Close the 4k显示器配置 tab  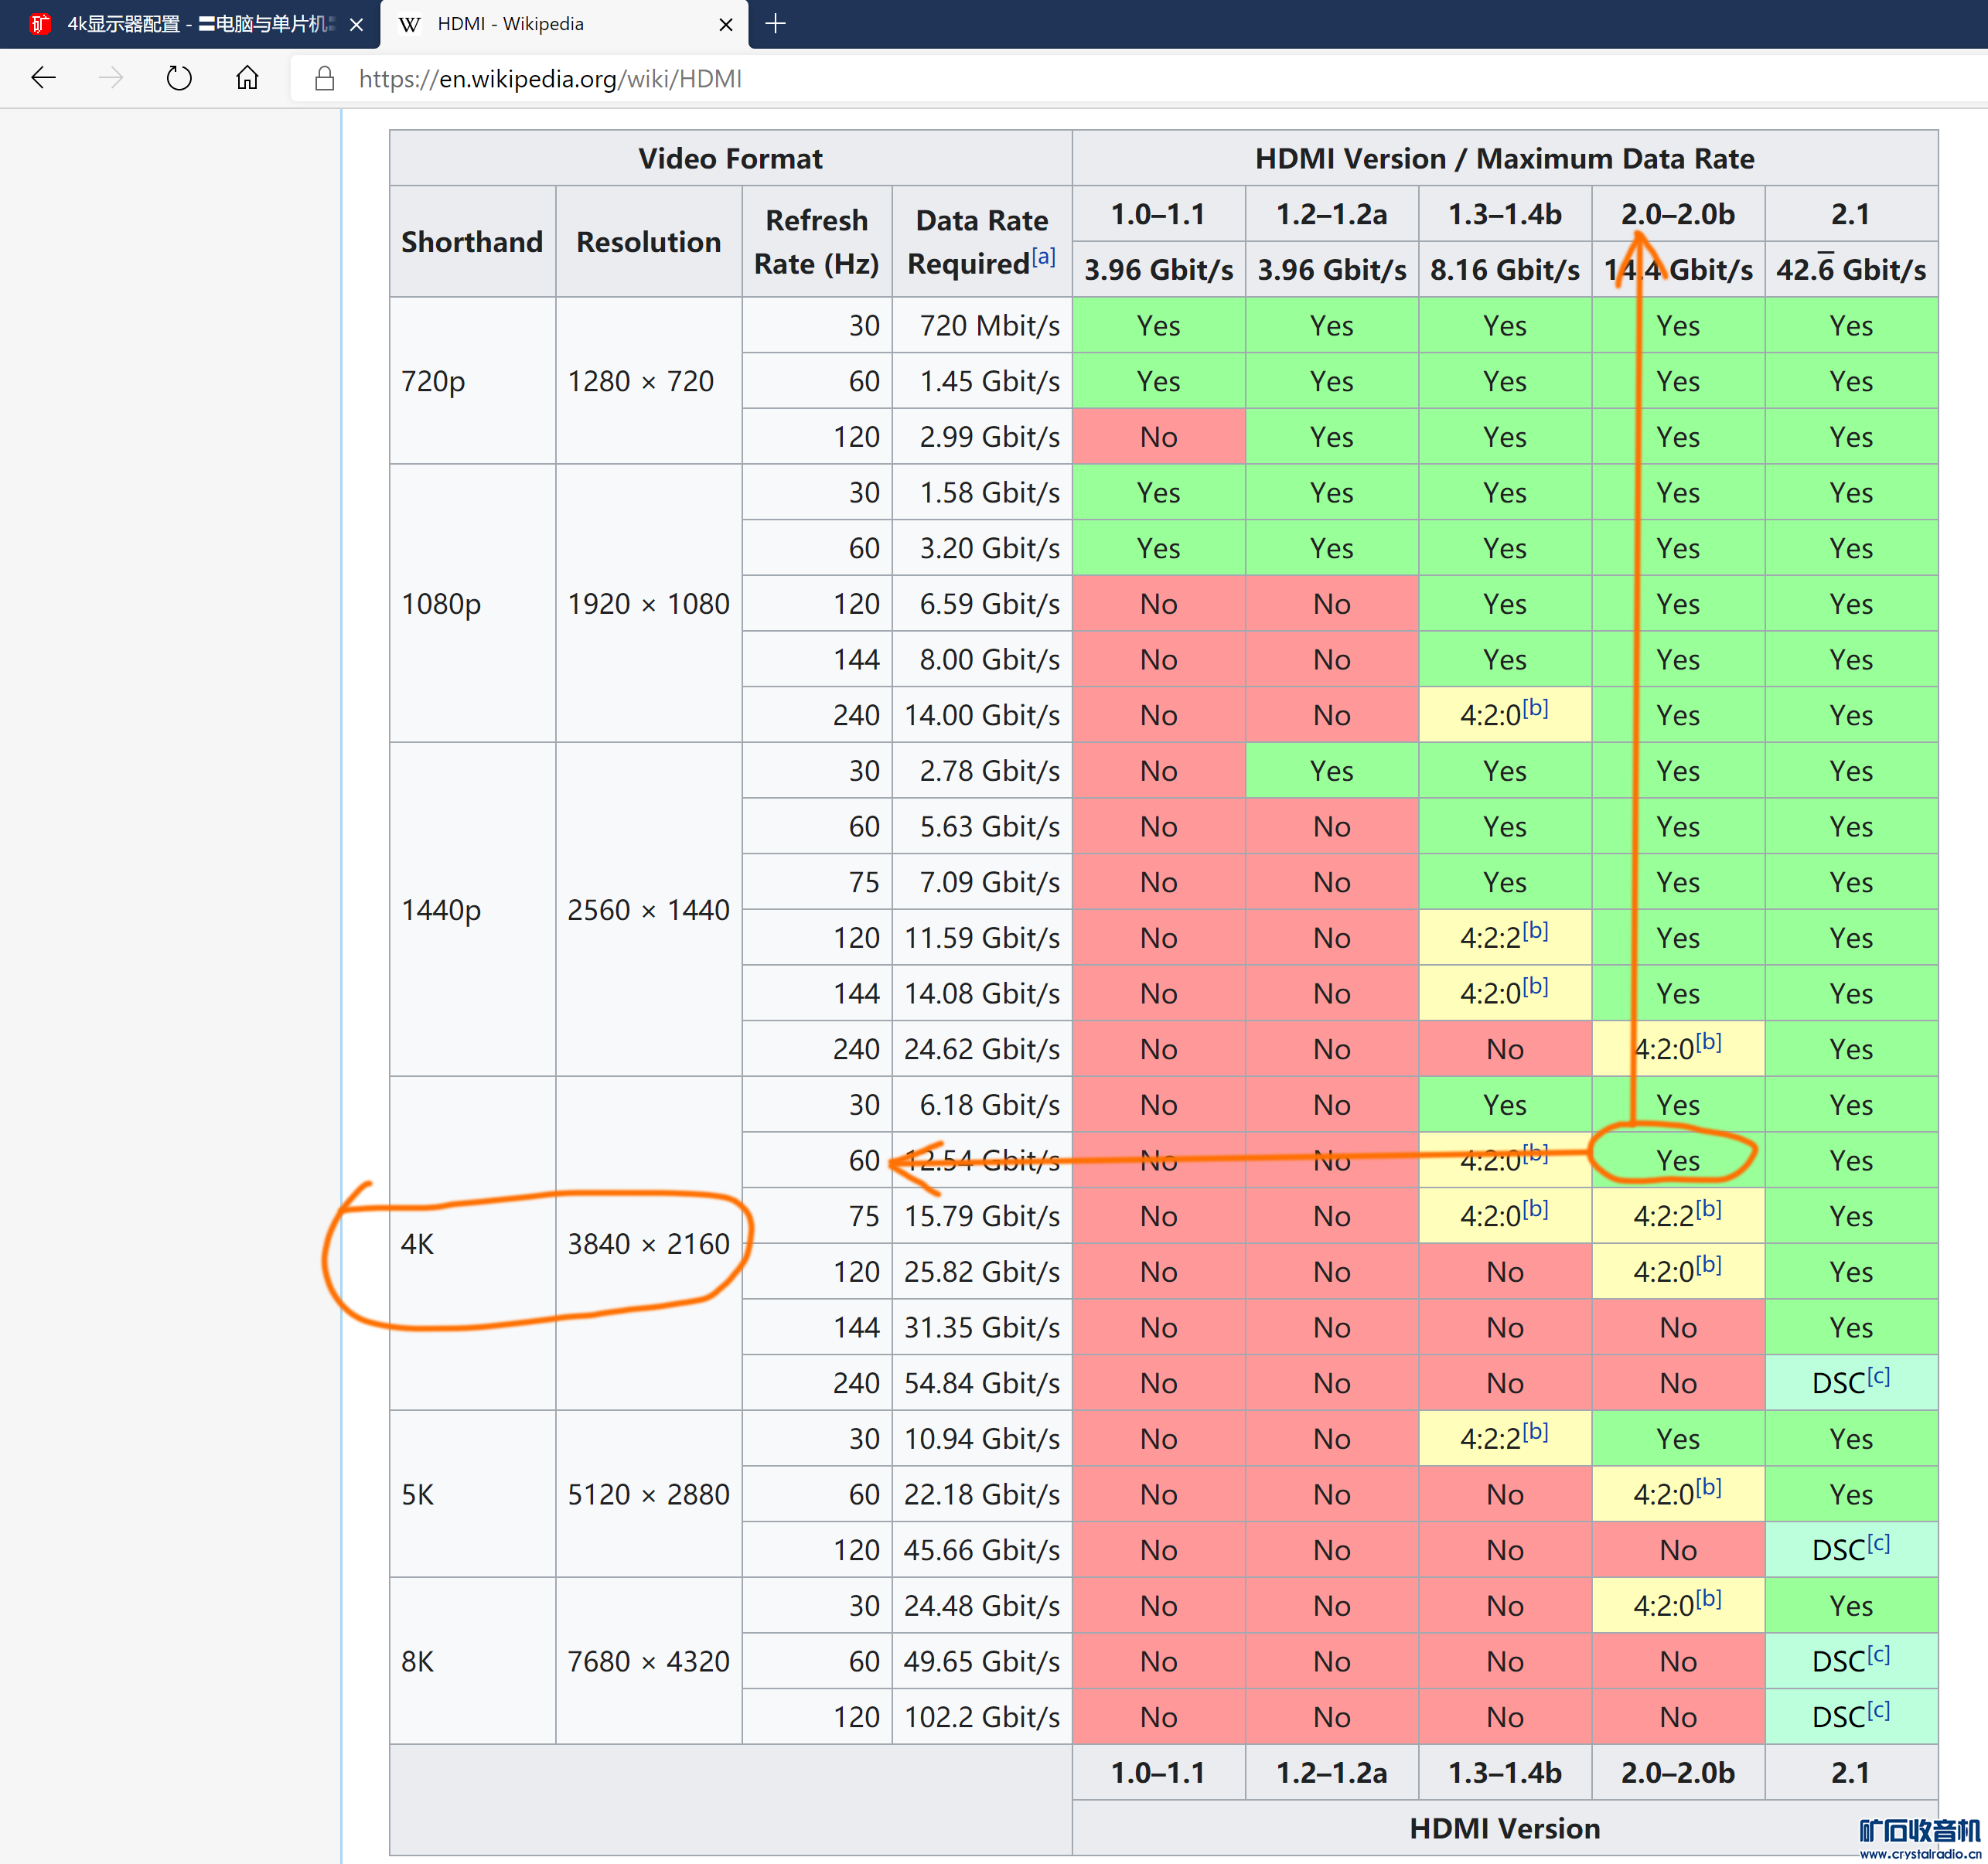coord(356,24)
